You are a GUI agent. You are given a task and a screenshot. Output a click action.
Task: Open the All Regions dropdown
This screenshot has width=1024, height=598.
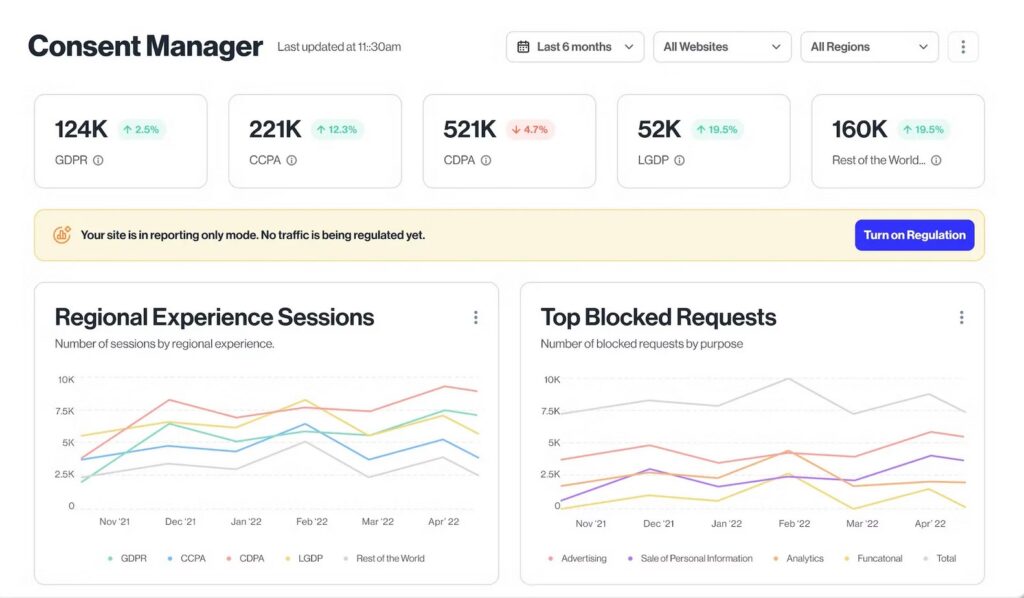869,47
